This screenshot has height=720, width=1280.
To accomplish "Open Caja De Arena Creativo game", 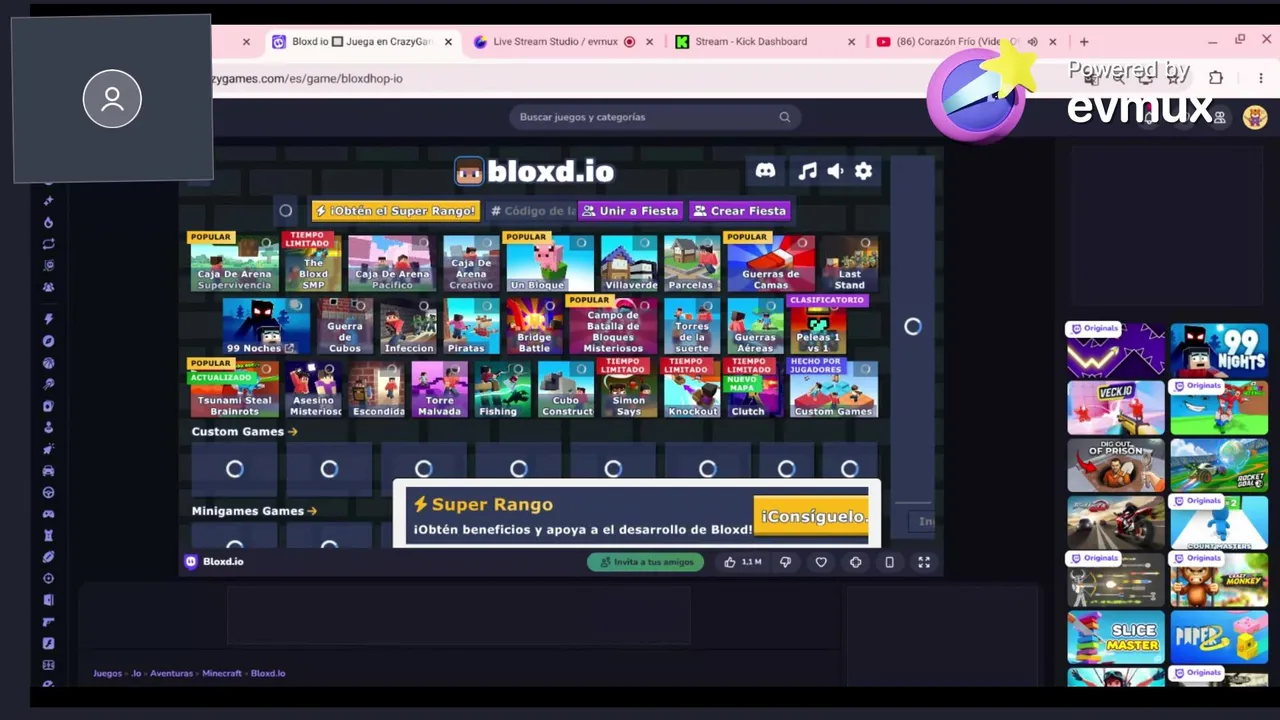I will click(x=471, y=263).
